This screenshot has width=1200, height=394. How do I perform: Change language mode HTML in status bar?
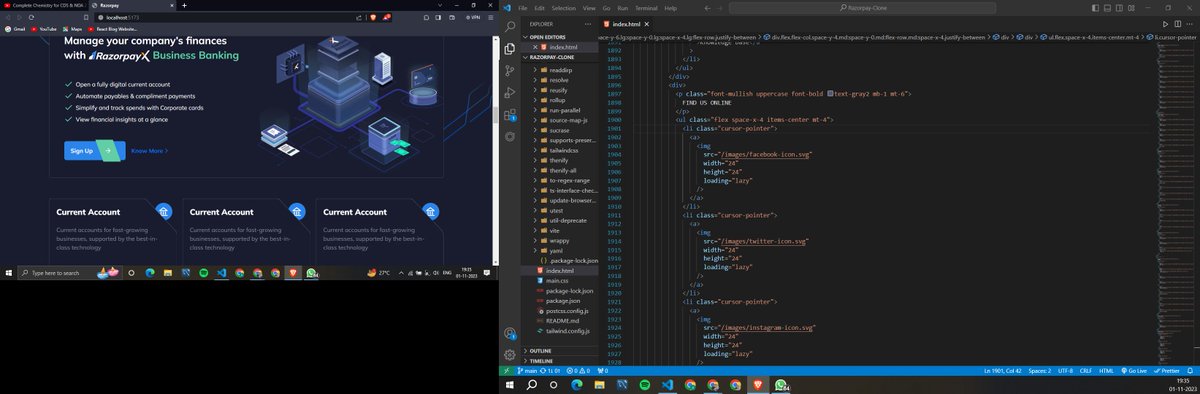1107,371
